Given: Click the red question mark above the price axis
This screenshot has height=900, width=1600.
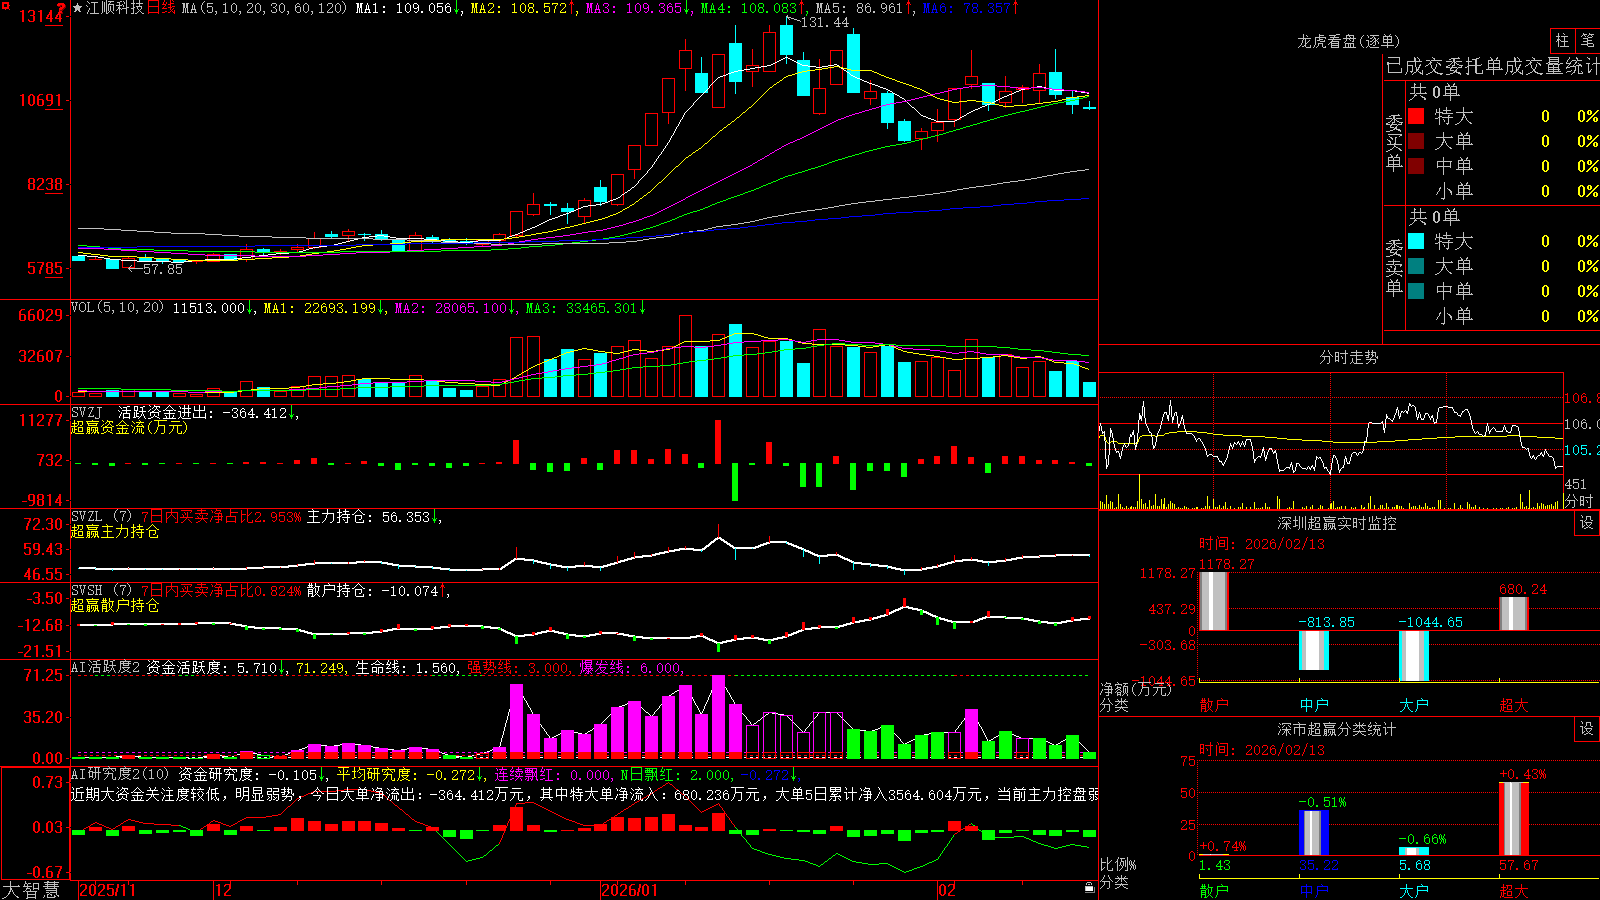Looking at the screenshot, I should point(61,8).
